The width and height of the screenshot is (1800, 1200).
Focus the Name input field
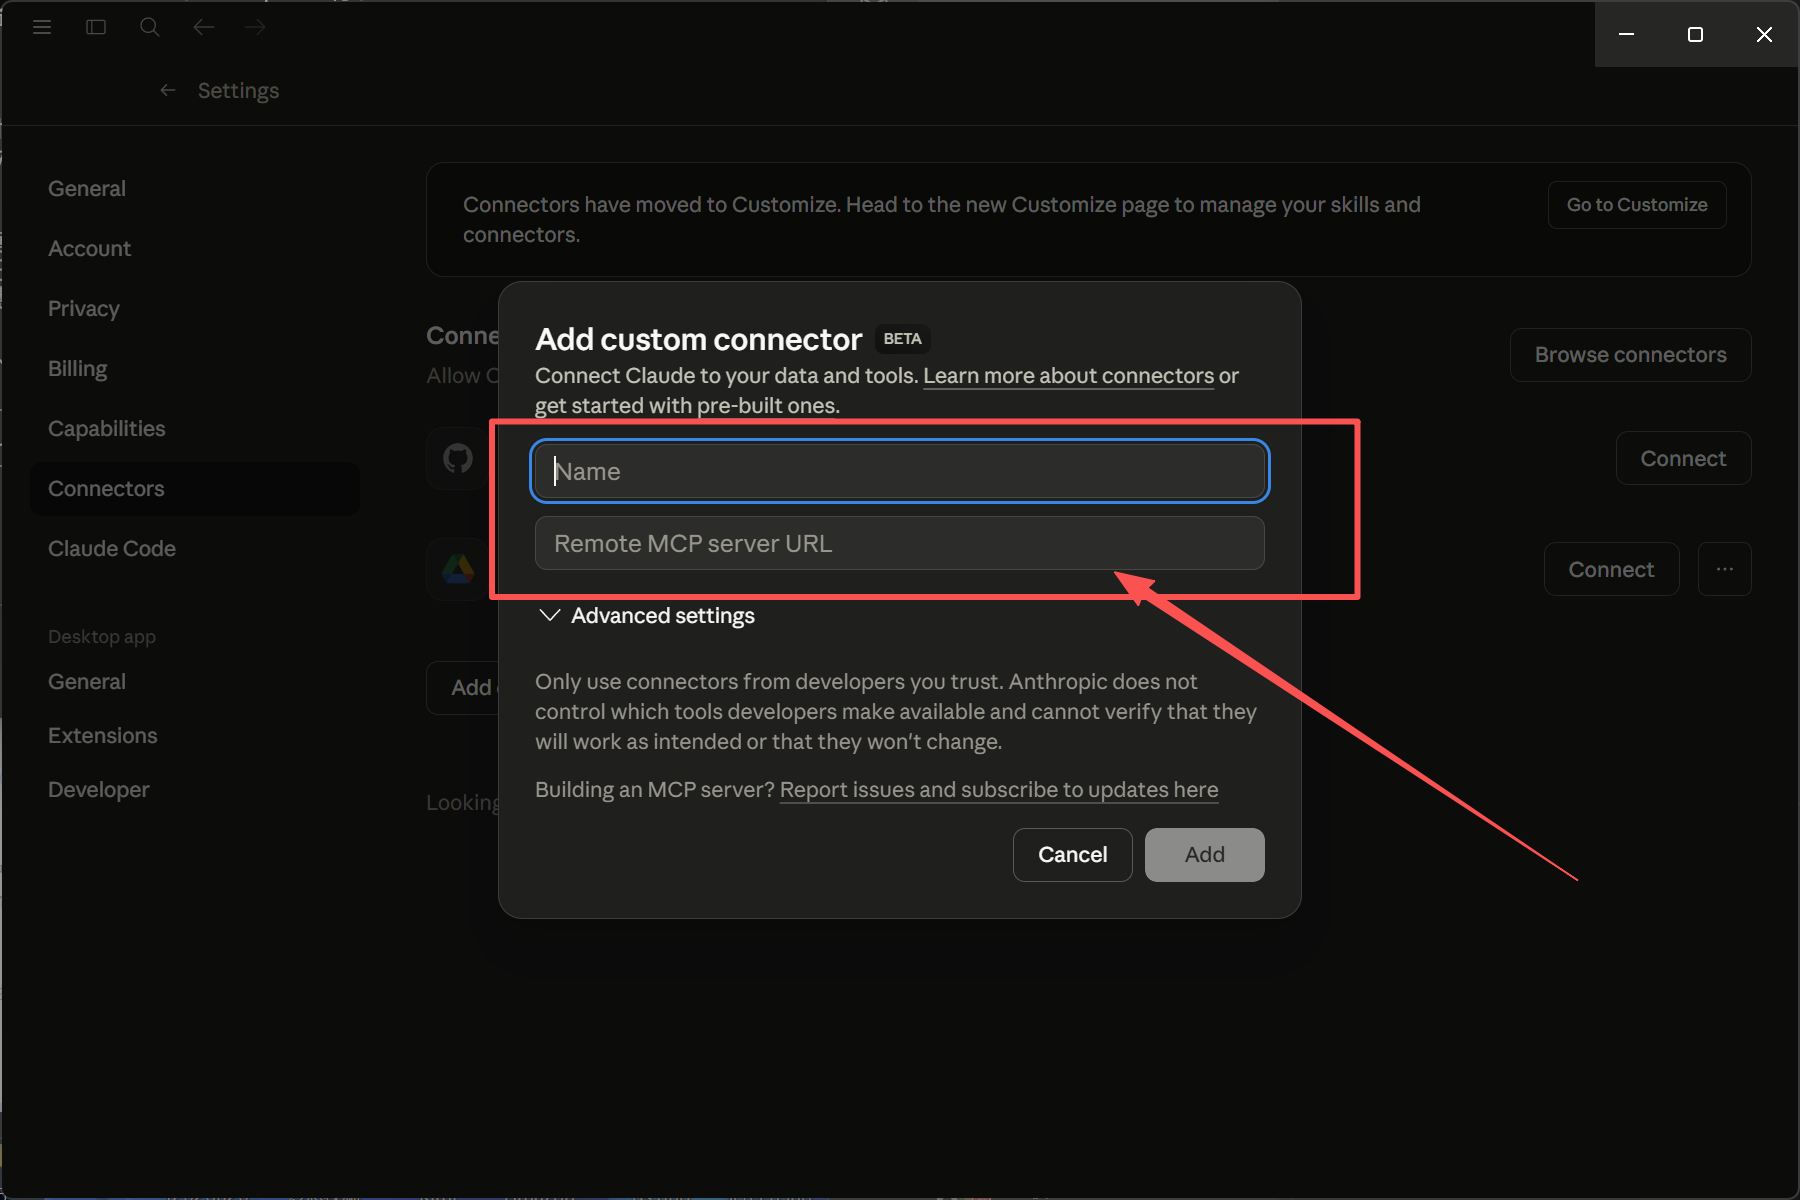click(900, 471)
